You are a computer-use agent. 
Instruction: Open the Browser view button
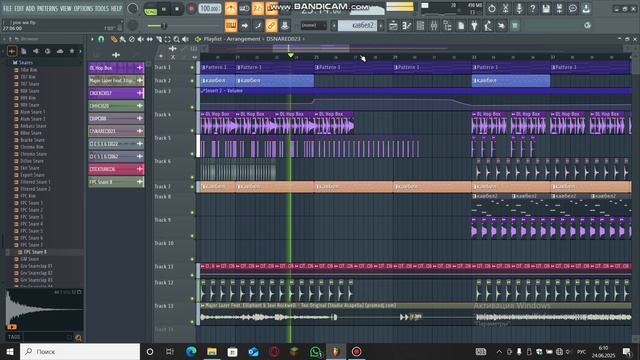(x=447, y=26)
